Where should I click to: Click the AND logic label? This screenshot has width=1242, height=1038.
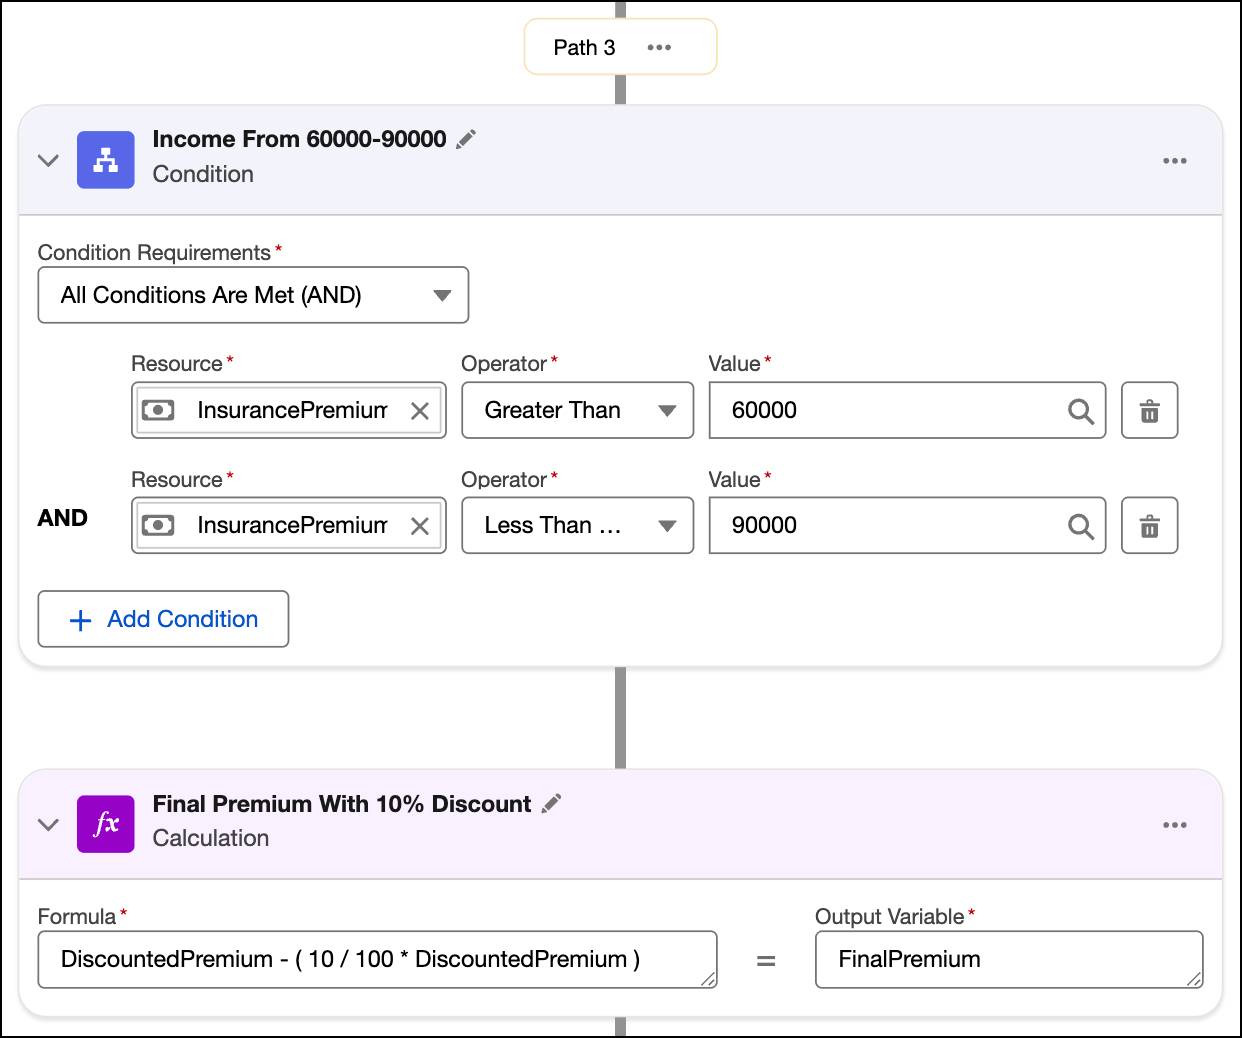click(63, 518)
